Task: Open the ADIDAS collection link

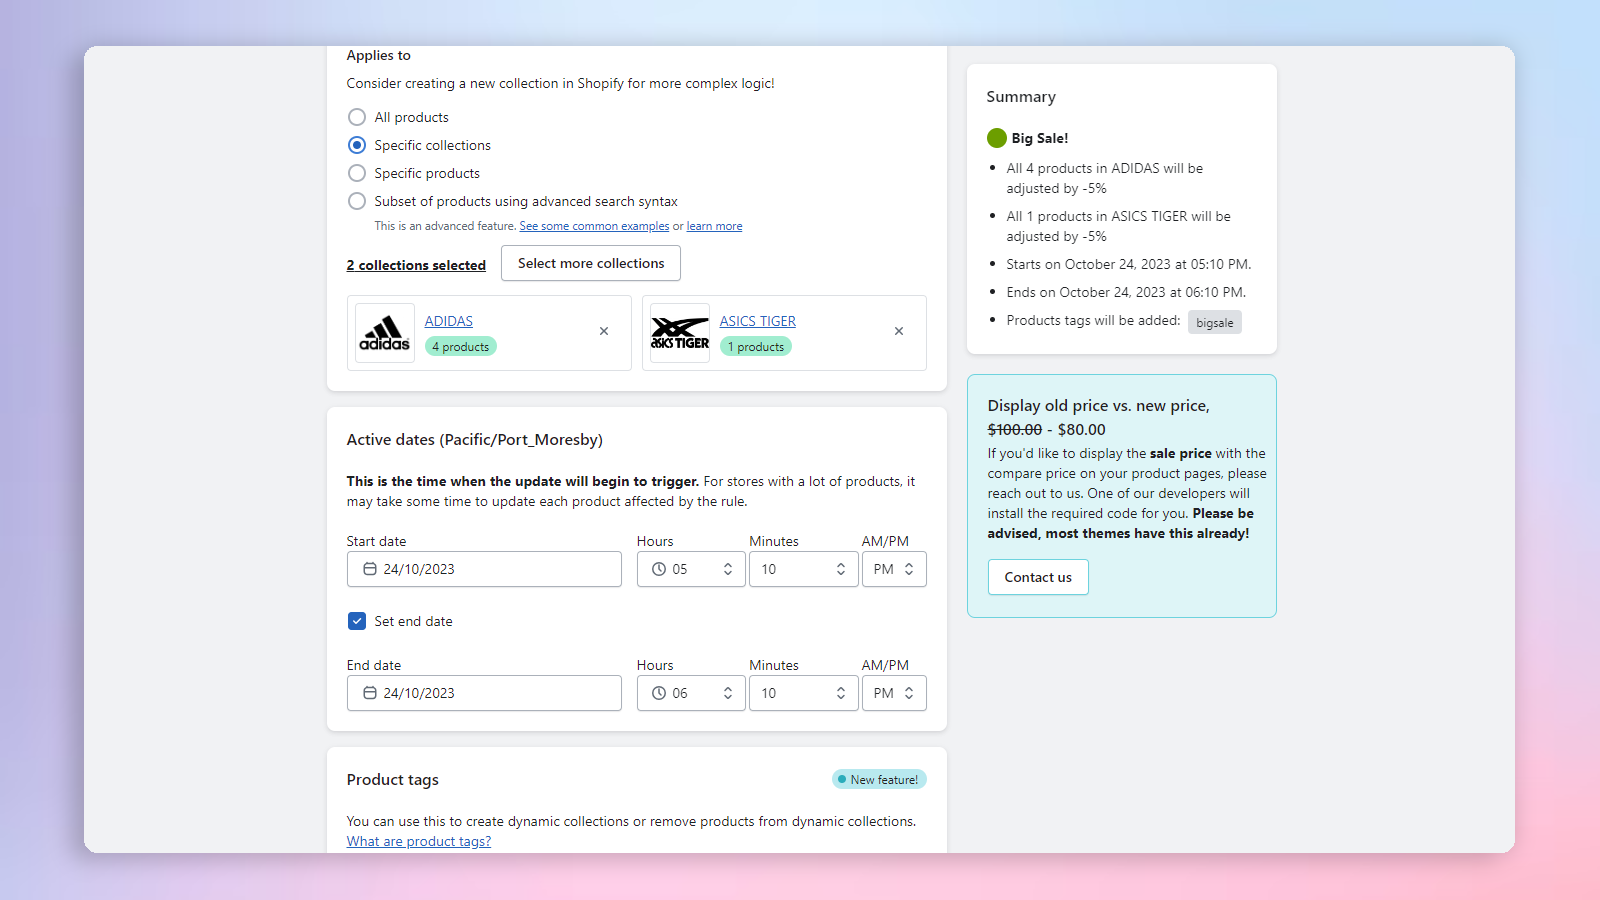Action: pos(448,320)
